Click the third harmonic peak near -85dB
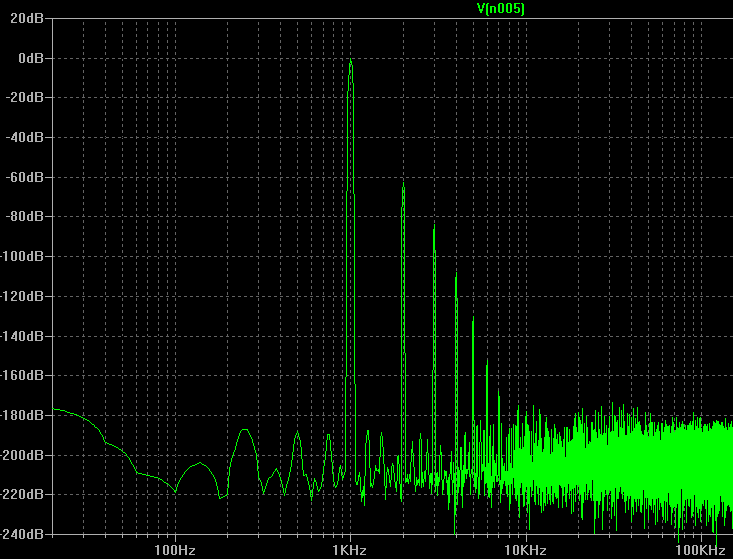 click(434, 226)
